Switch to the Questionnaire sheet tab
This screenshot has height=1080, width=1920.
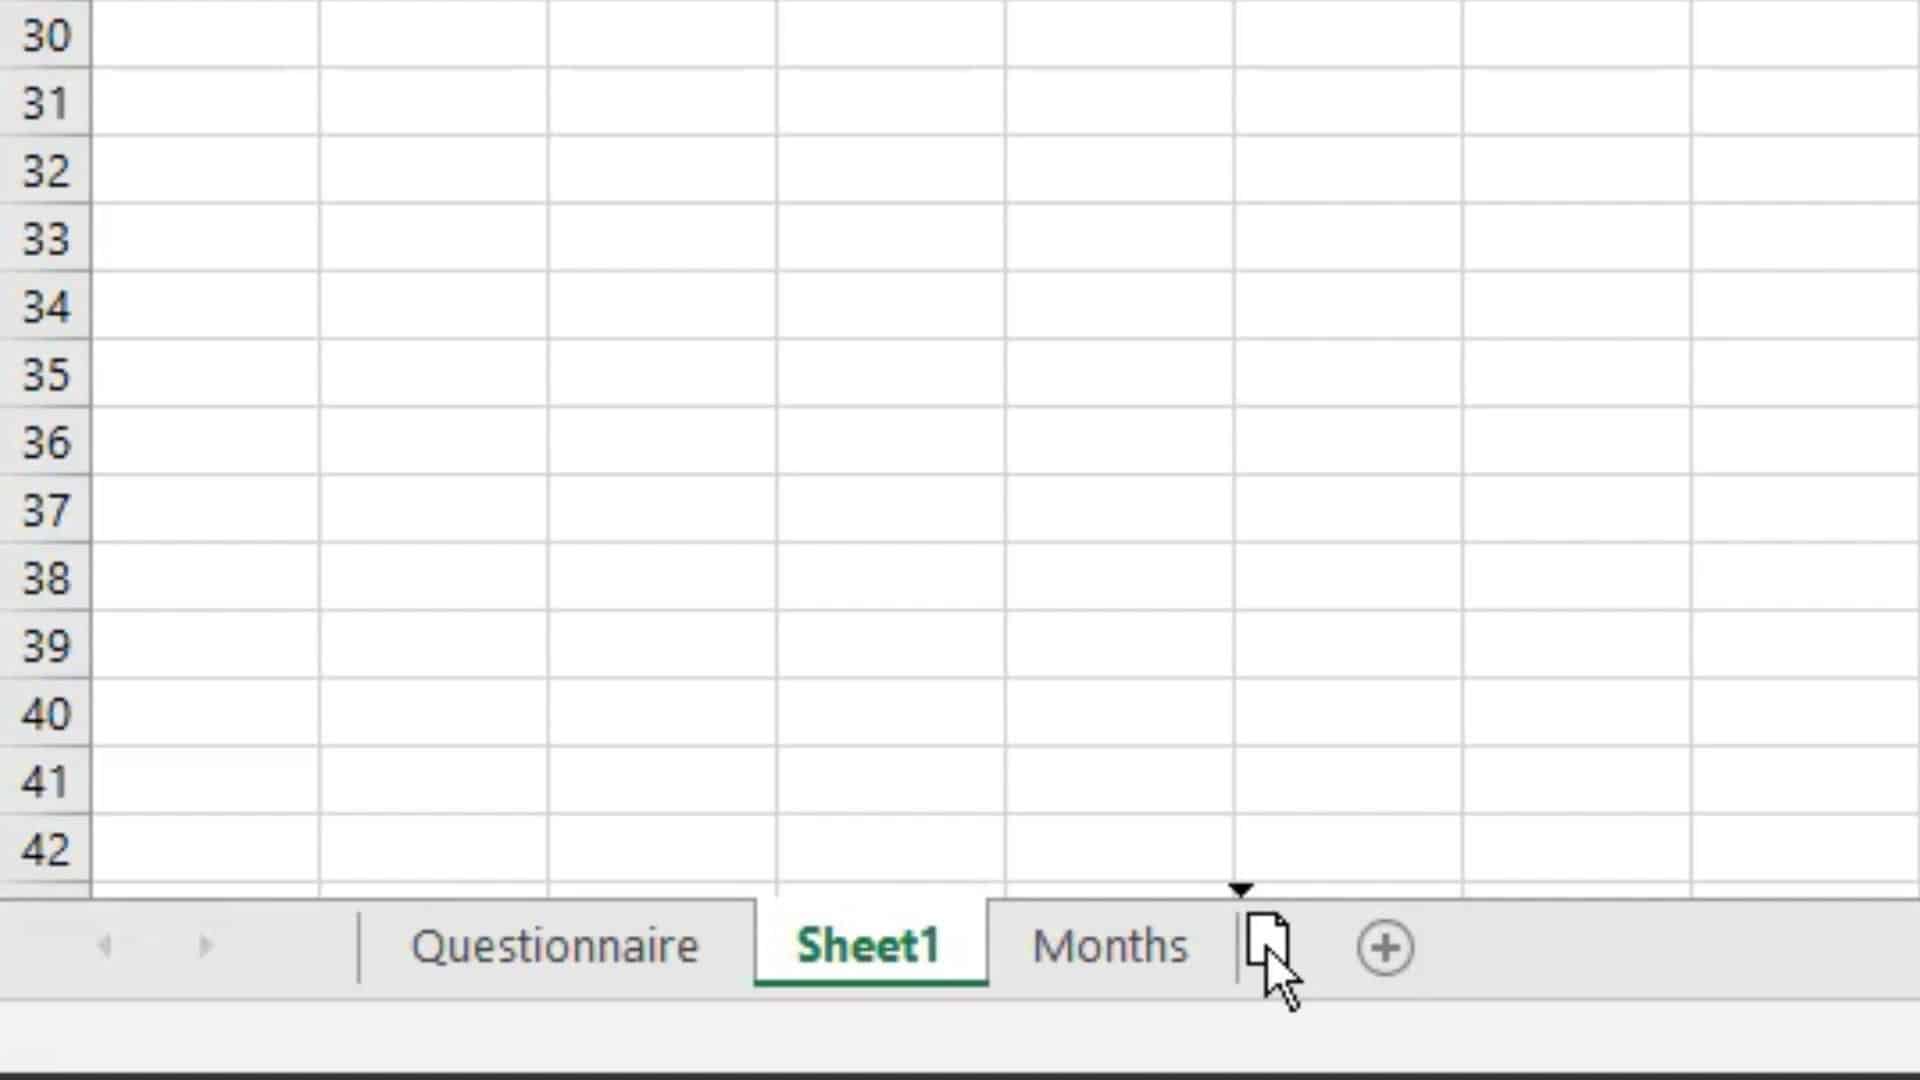(x=556, y=945)
